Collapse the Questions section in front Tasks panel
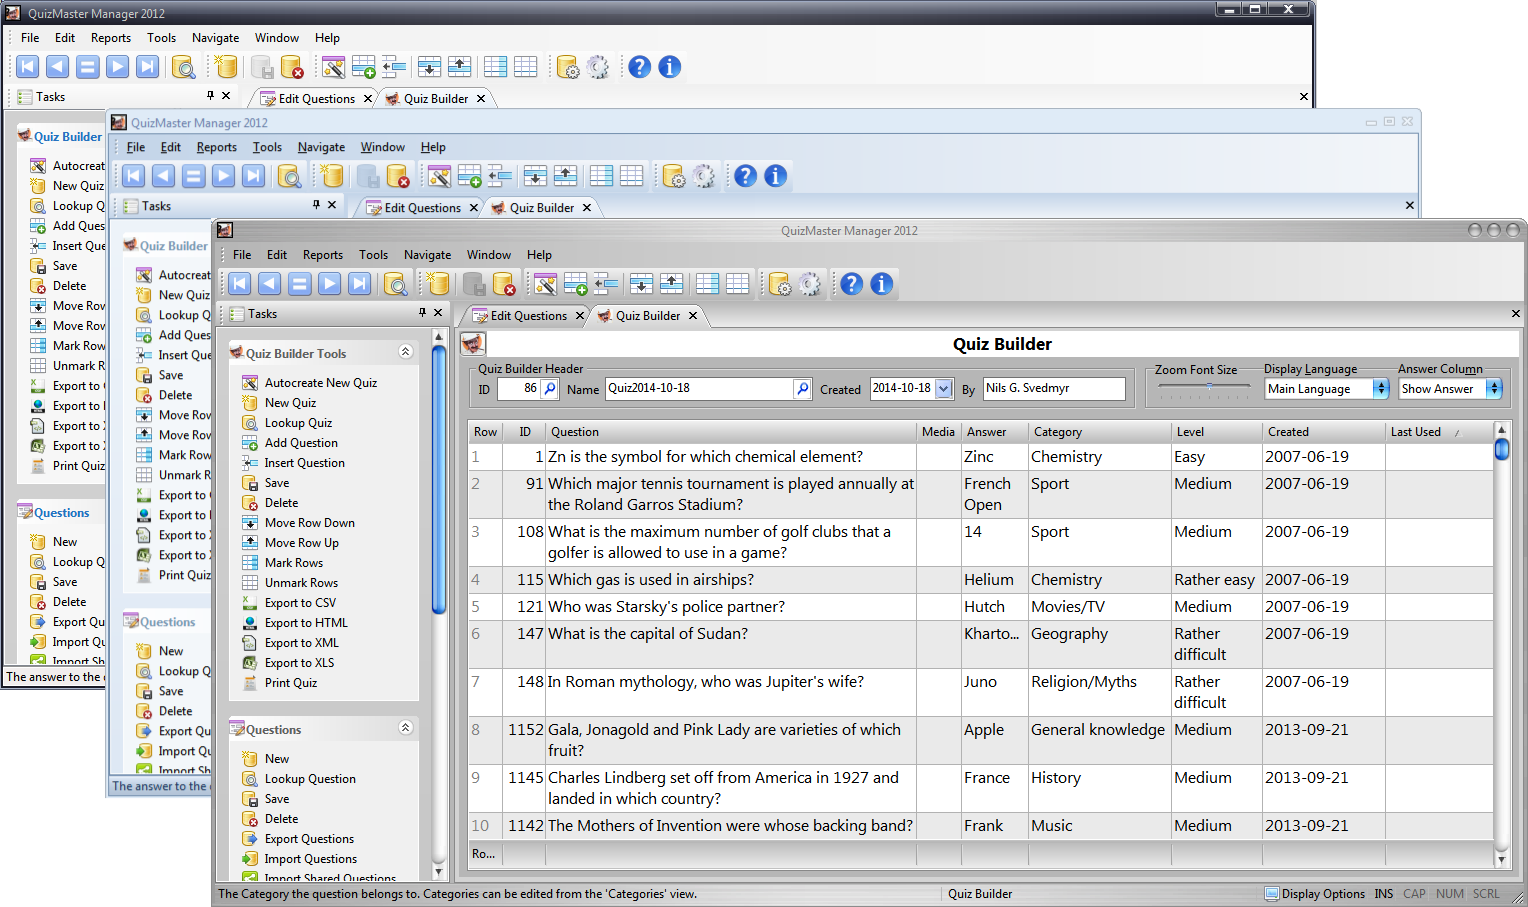The width and height of the screenshot is (1528, 907). 405,728
